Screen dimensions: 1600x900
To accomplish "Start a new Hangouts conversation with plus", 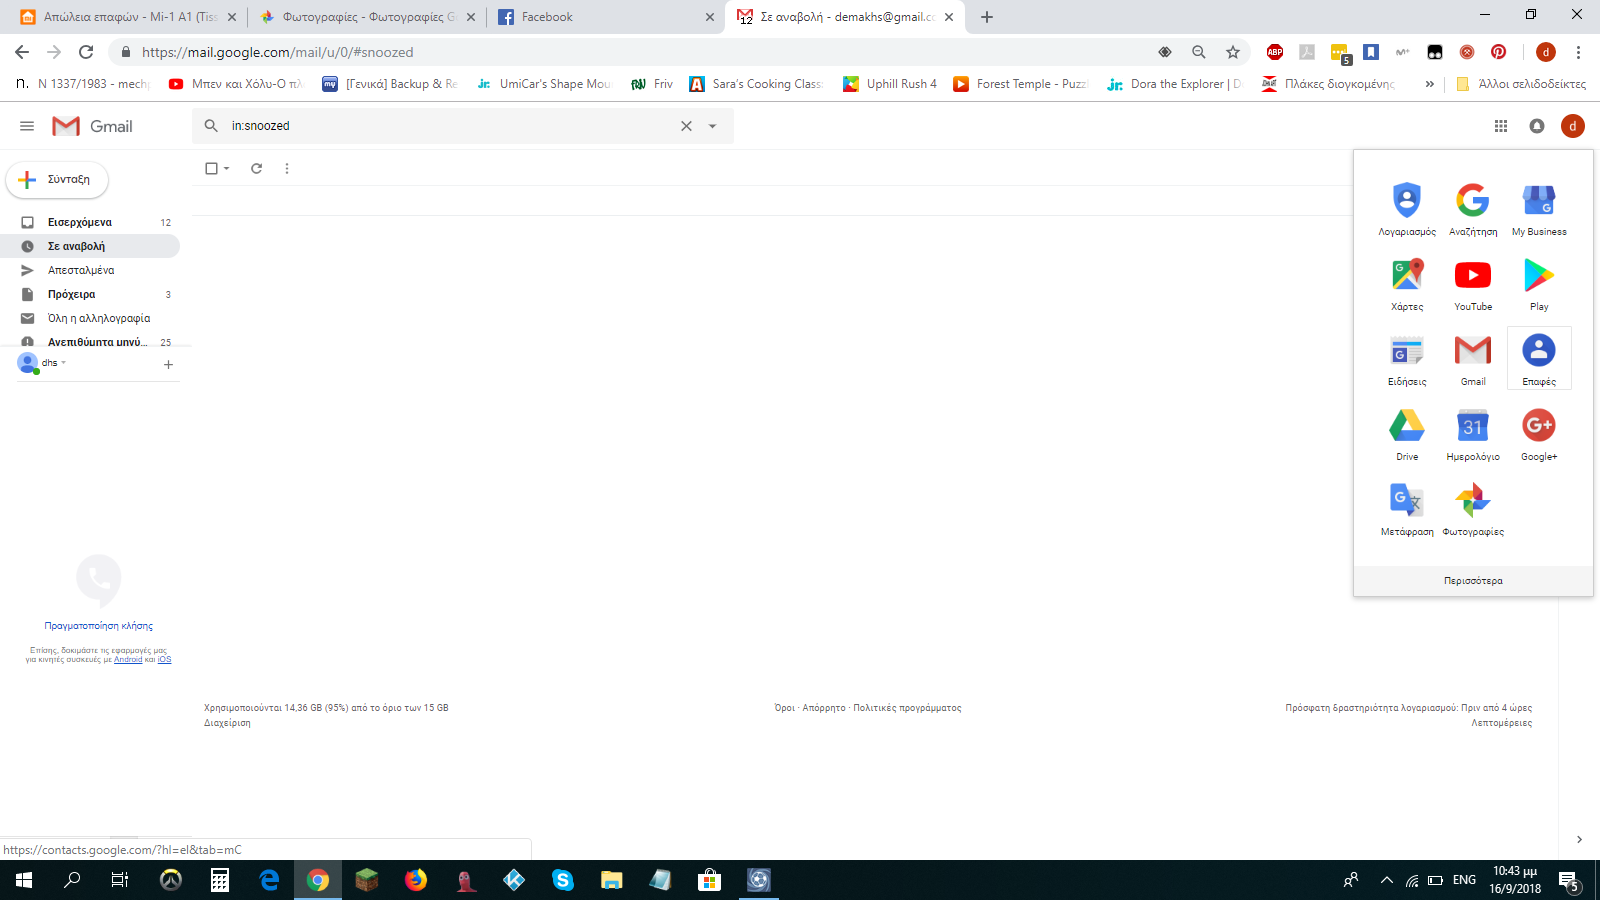I will pos(168,365).
